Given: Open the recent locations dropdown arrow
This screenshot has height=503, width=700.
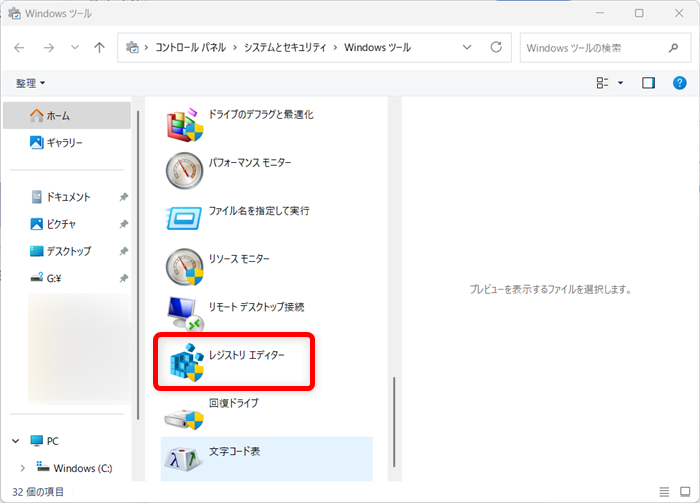Looking at the screenshot, I should (75, 47).
